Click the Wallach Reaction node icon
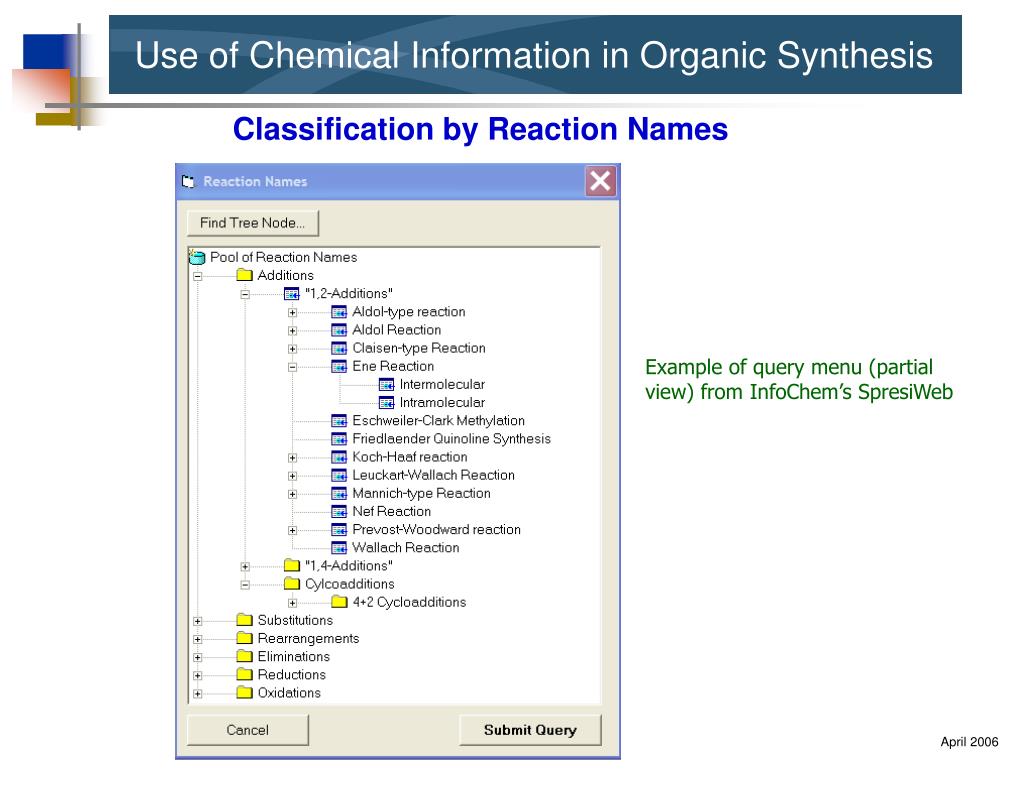The image size is (1024, 791). point(339,547)
